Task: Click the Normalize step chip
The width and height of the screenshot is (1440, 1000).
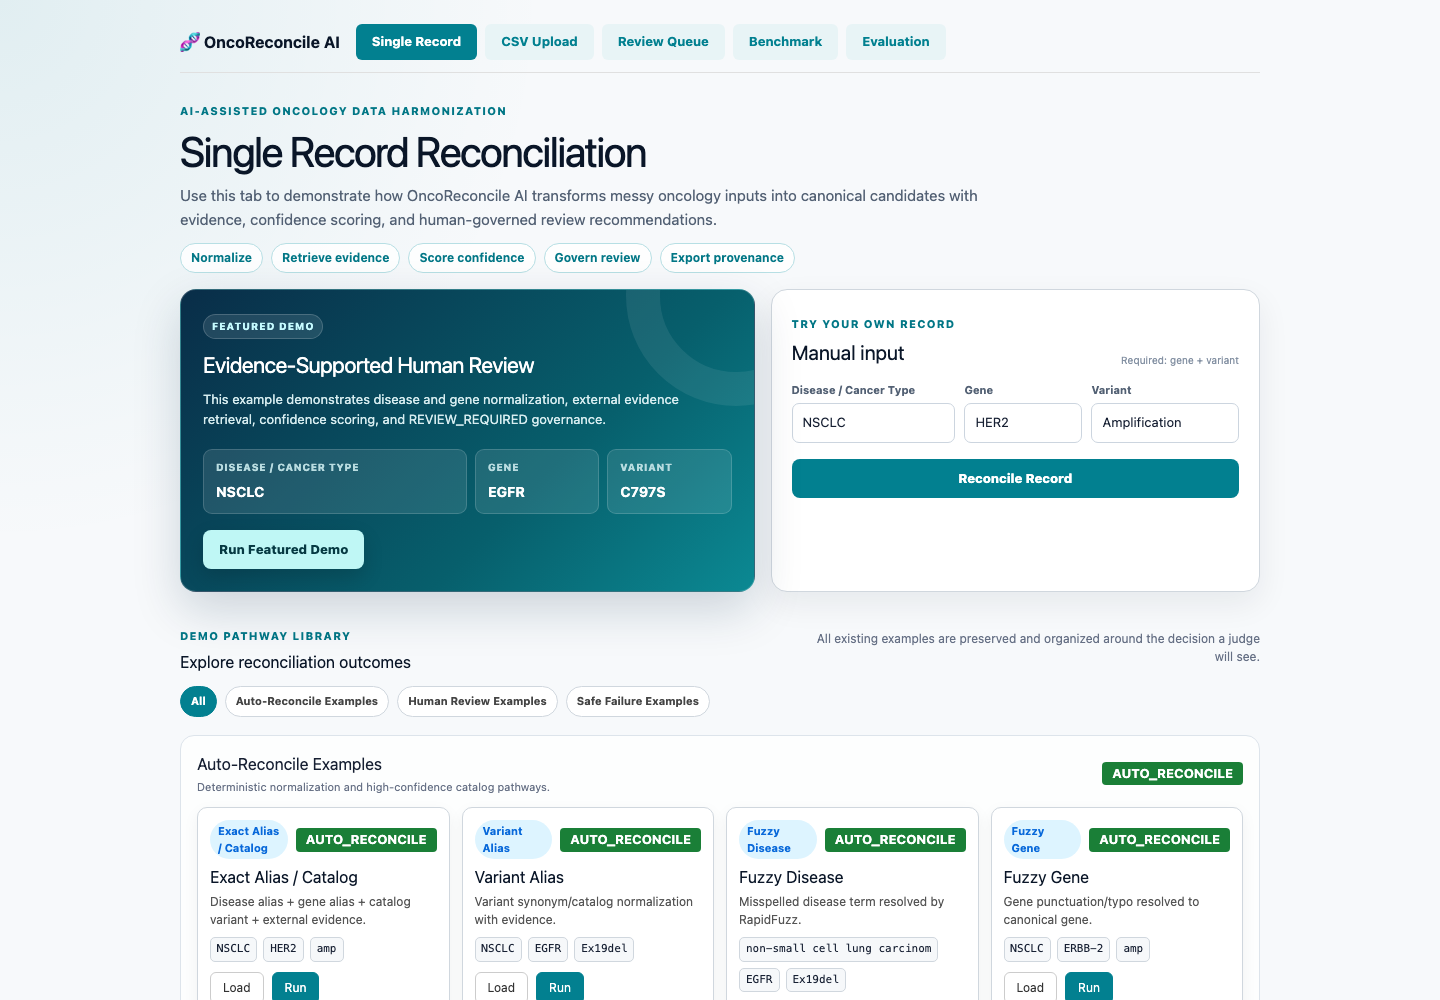Action: 221,258
